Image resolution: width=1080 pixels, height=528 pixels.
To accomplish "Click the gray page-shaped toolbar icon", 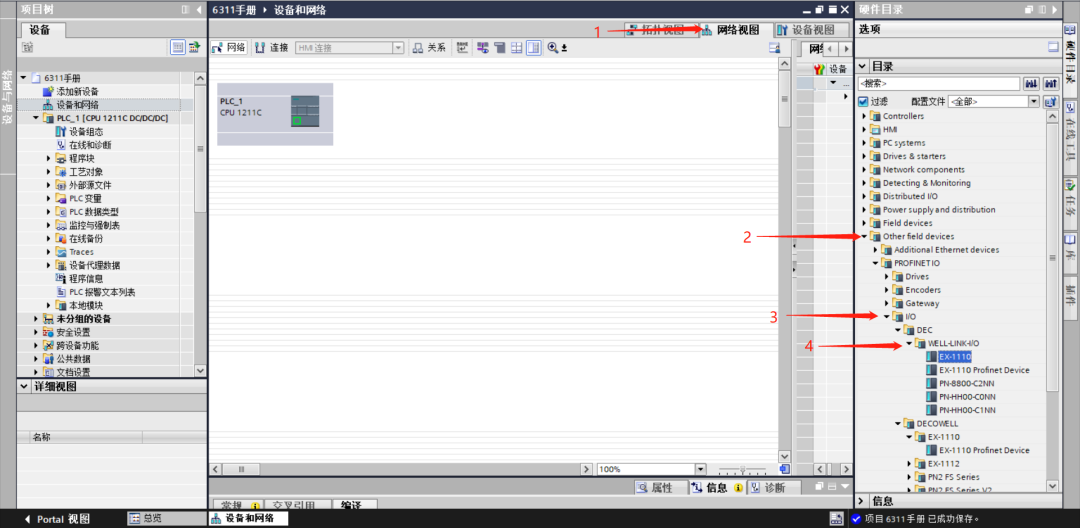I will click(x=500, y=47).
